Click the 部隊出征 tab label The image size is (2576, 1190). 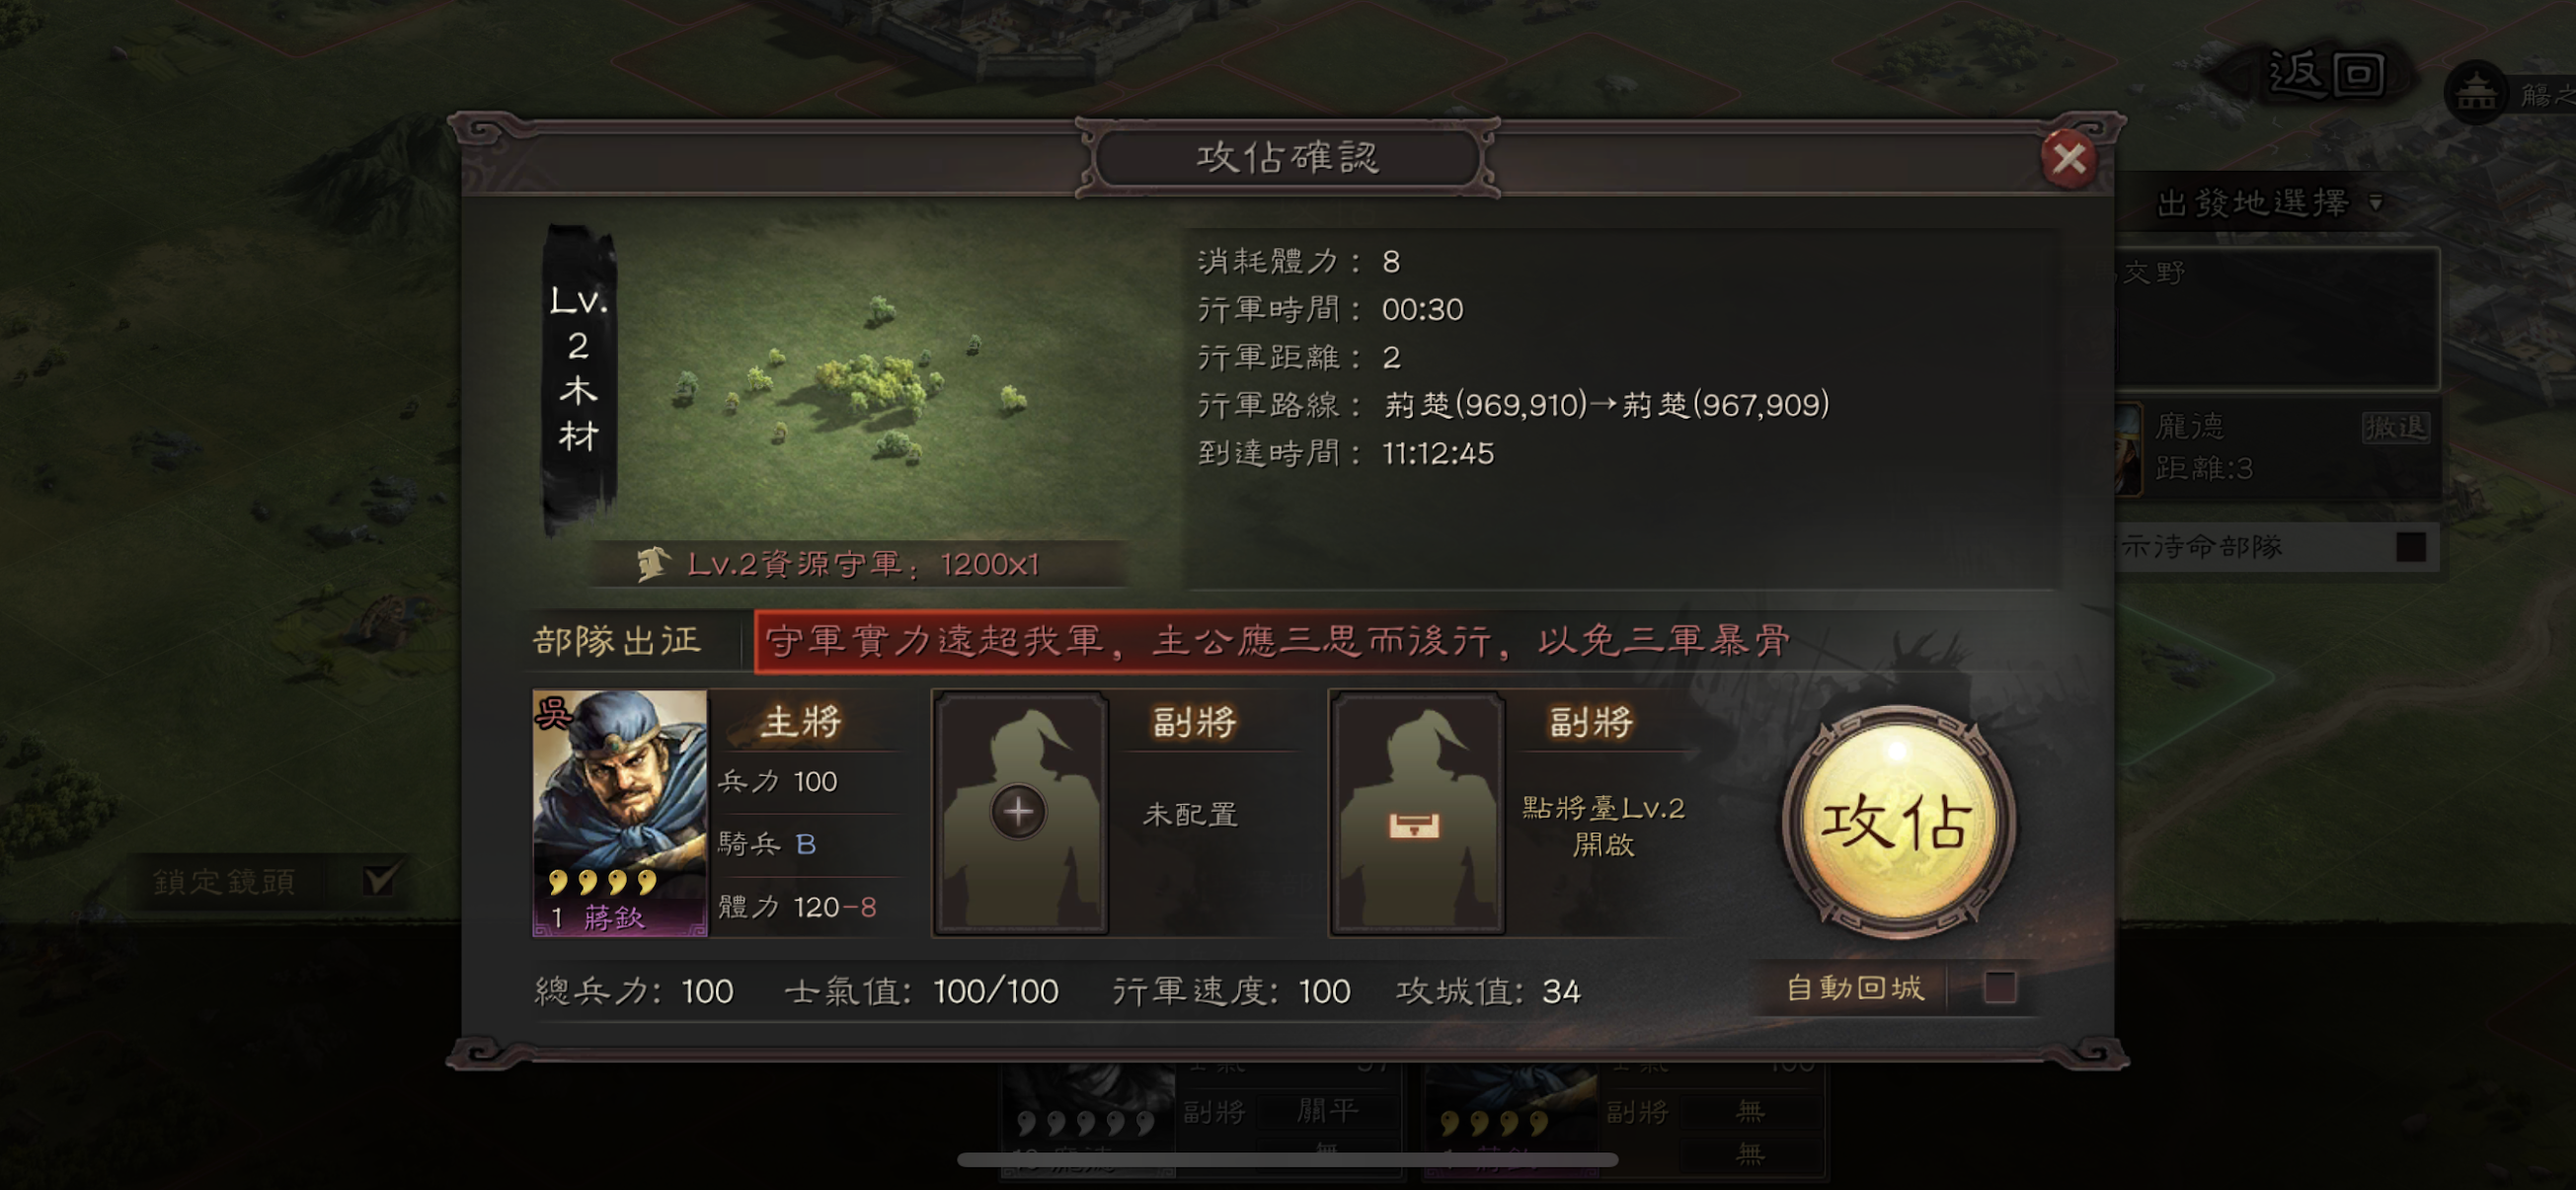point(618,641)
